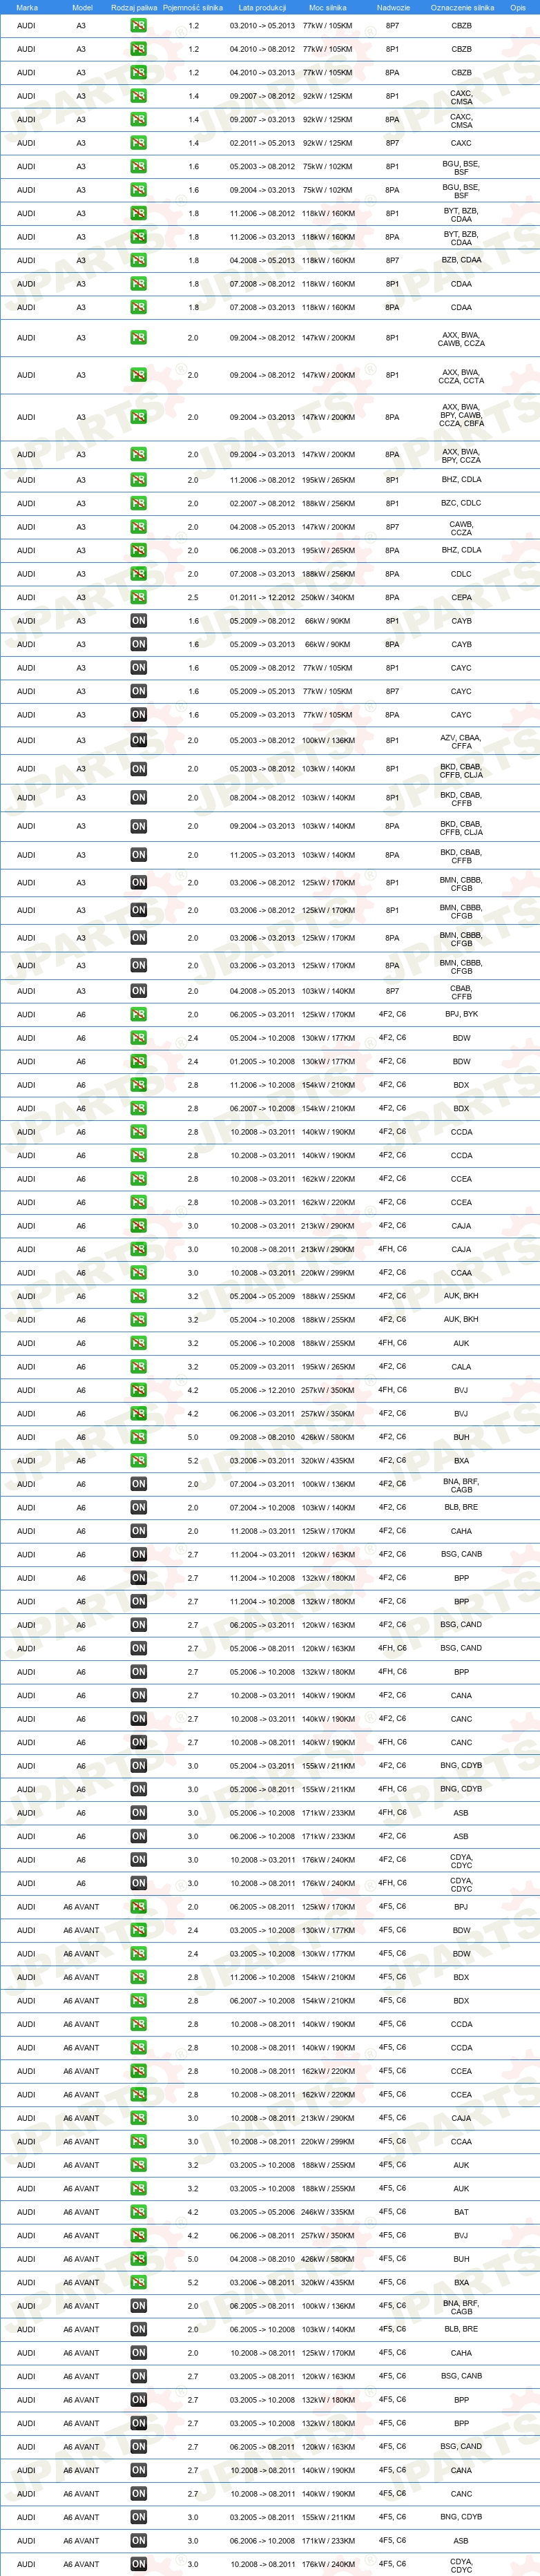Click petrol icon in A6 BPJ, BYK row
The width and height of the screenshot is (540, 2576).
pyautogui.click(x=138, y=1014)
